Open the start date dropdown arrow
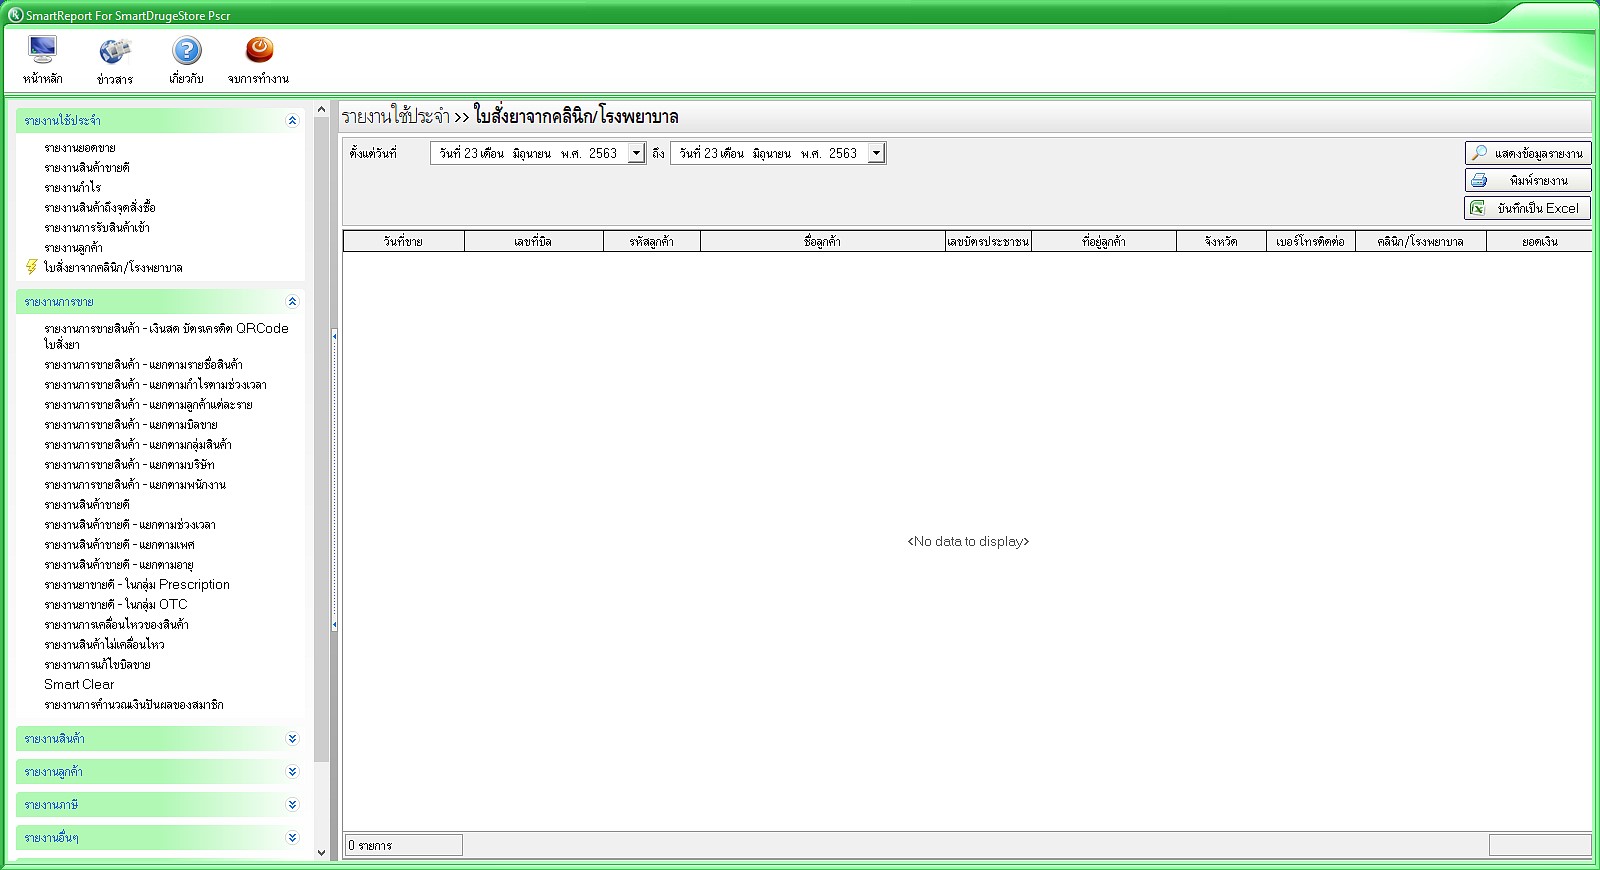This screenshot has width=1600, height=870. pos(636,153)
